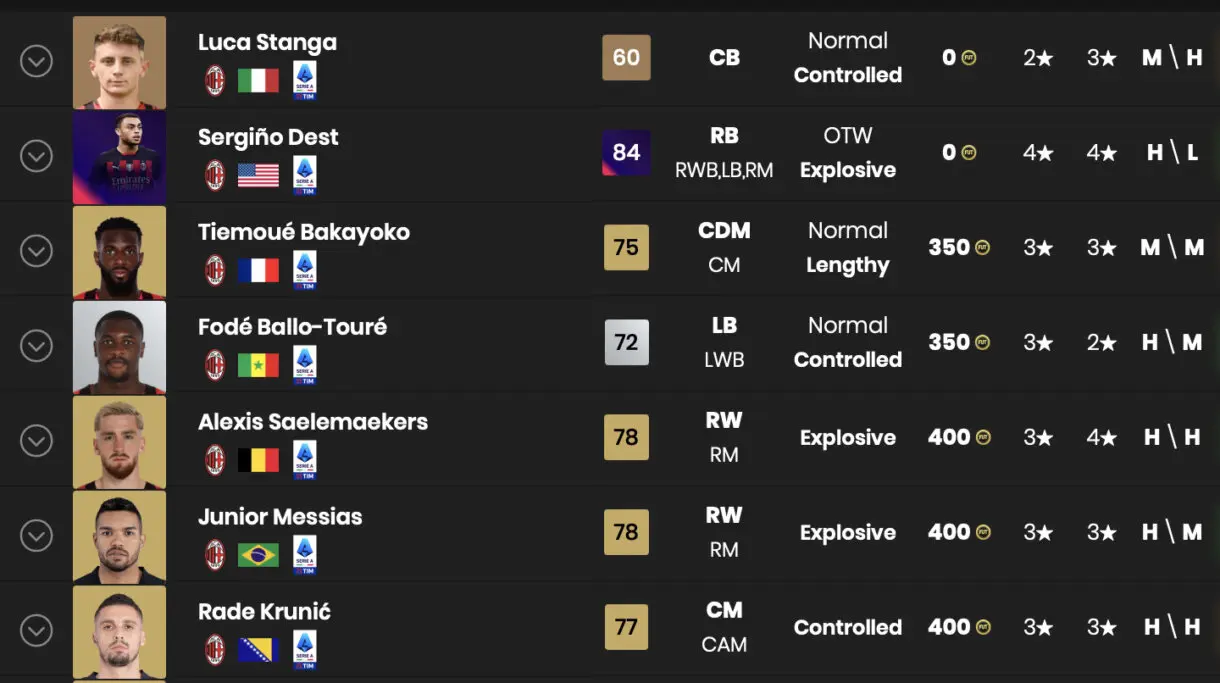Screen dimensions: 1220x683
Task: Click Junior Messias's 78 rating badge
Action: (x=626, y=532)
